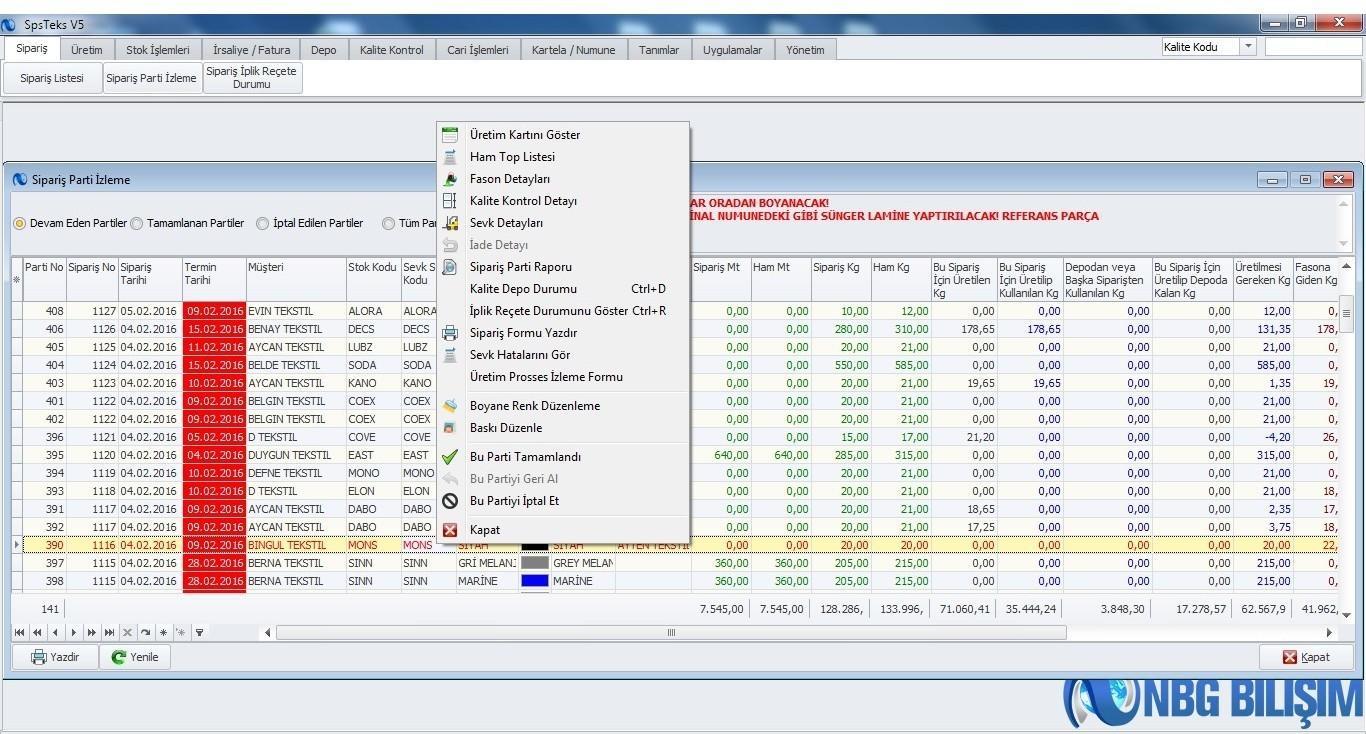This screenshot has height=734, width=1366.
Task: Choose Ham Top Listesi in the context menu
Action: tap(562, 157)
